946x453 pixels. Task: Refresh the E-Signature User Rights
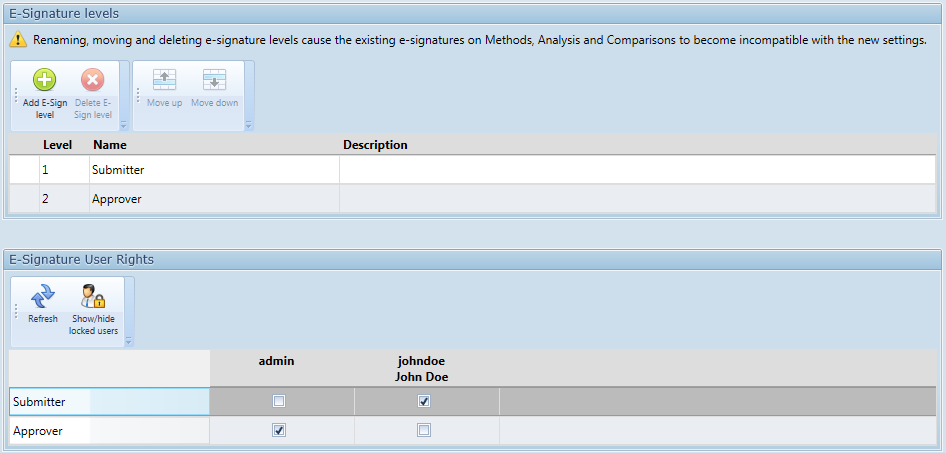(43, 303)
